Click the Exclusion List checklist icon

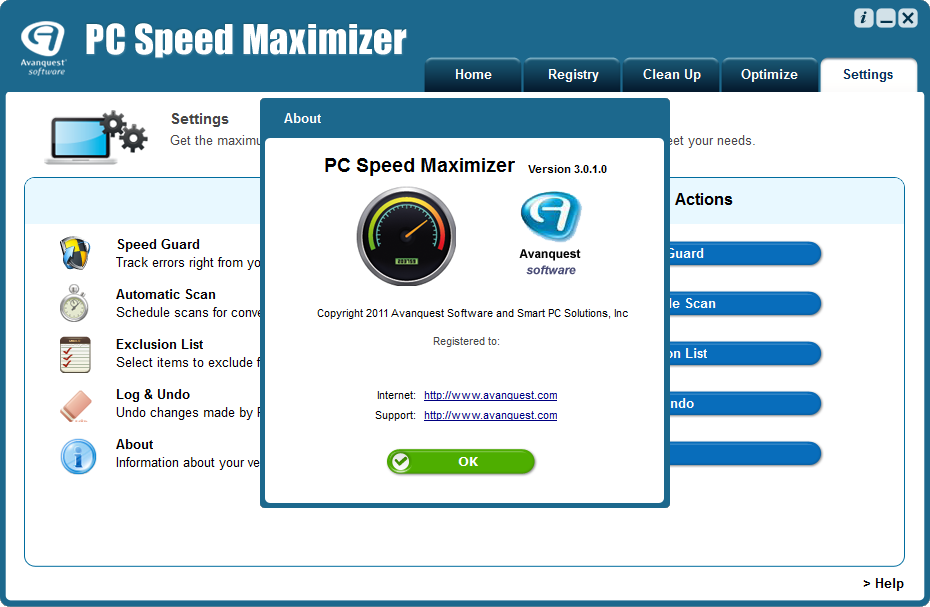tap(75, 354)
